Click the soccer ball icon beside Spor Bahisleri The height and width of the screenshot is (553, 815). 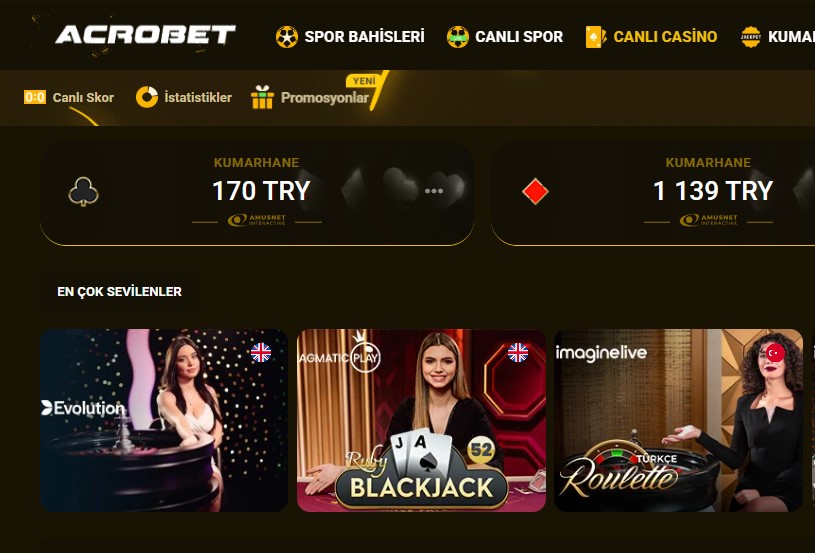pos(287,37)
